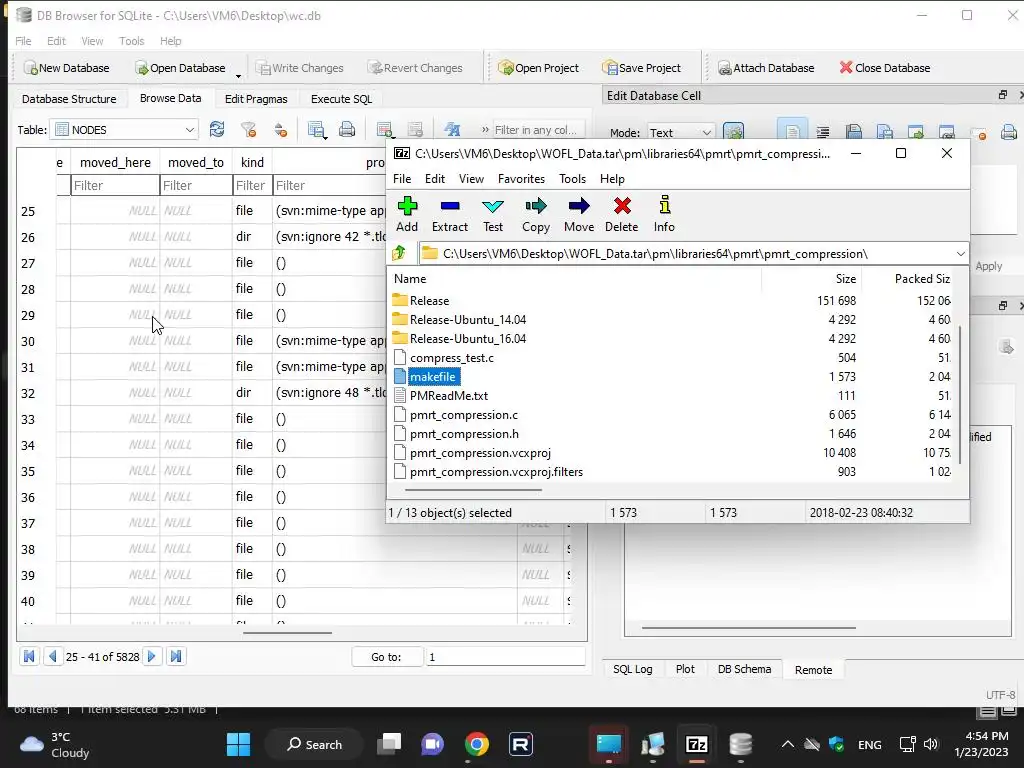Screen dimensions: 1024x768
Task: Open DB Browser View menu
Action: 92,41
